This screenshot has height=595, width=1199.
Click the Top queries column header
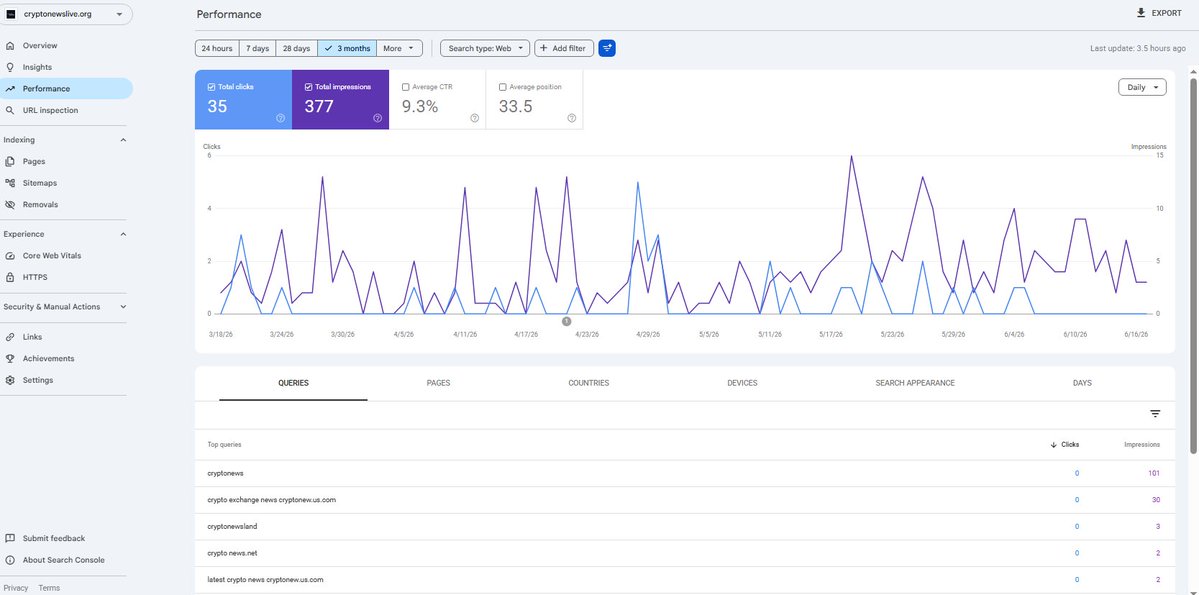[x=224, y=444]
